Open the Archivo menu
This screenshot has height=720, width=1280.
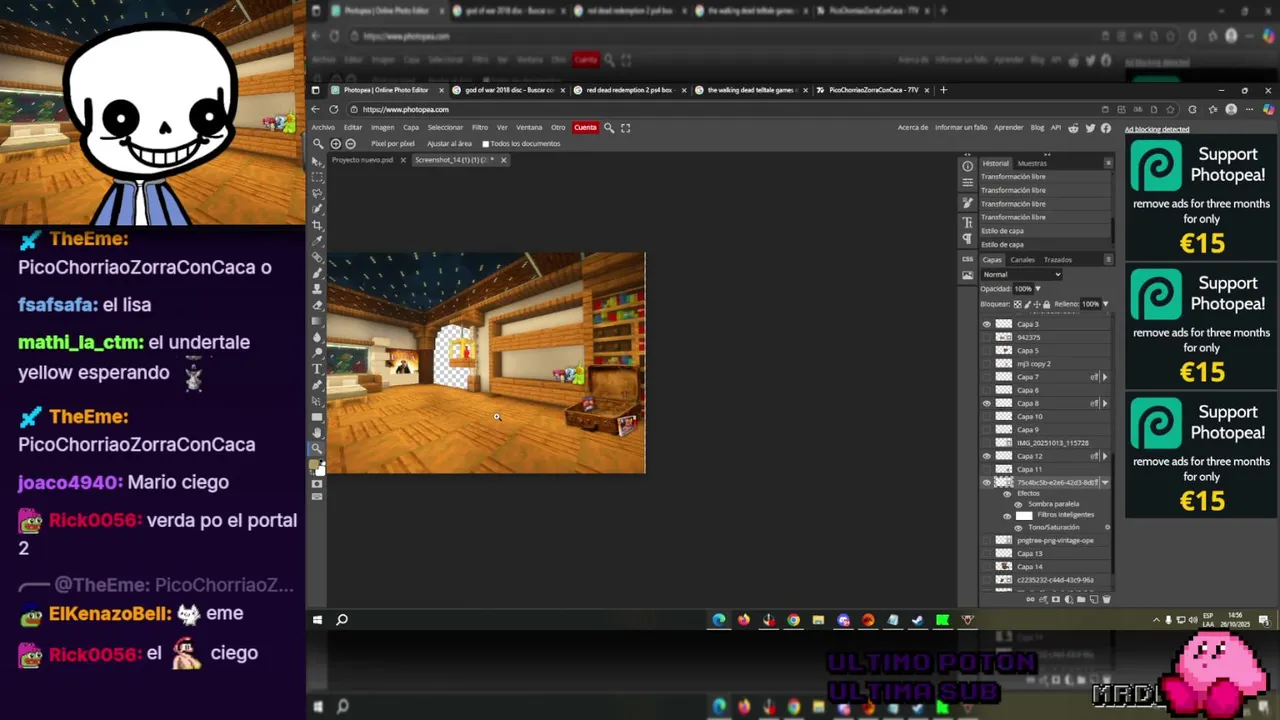click(323, 128)
